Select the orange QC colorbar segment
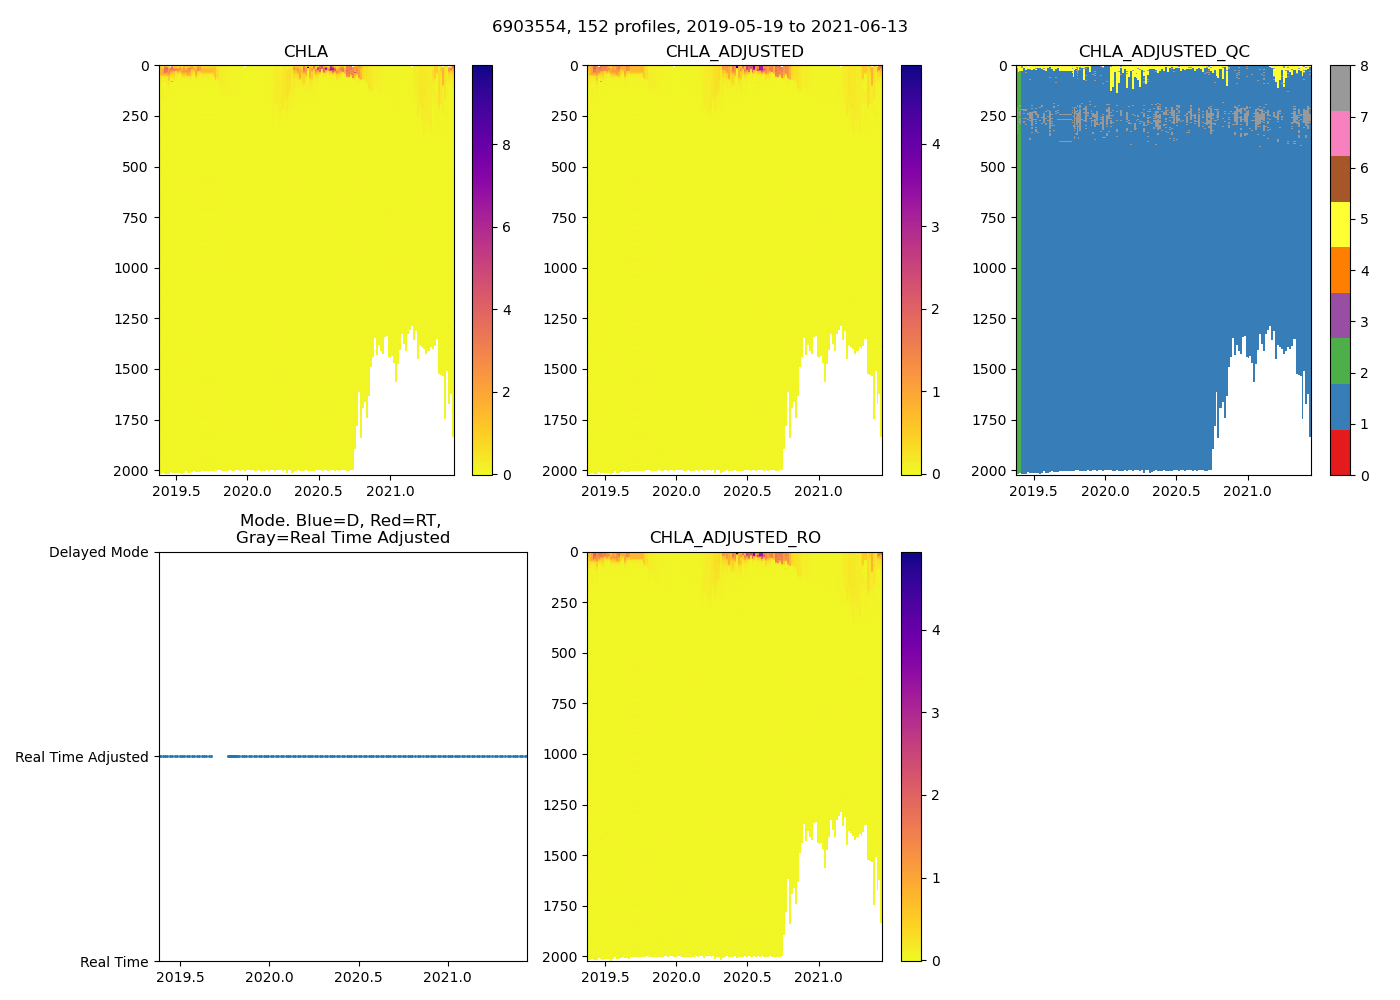This screenshot has width=1400, height=1000. click(x=1340, y=270)
